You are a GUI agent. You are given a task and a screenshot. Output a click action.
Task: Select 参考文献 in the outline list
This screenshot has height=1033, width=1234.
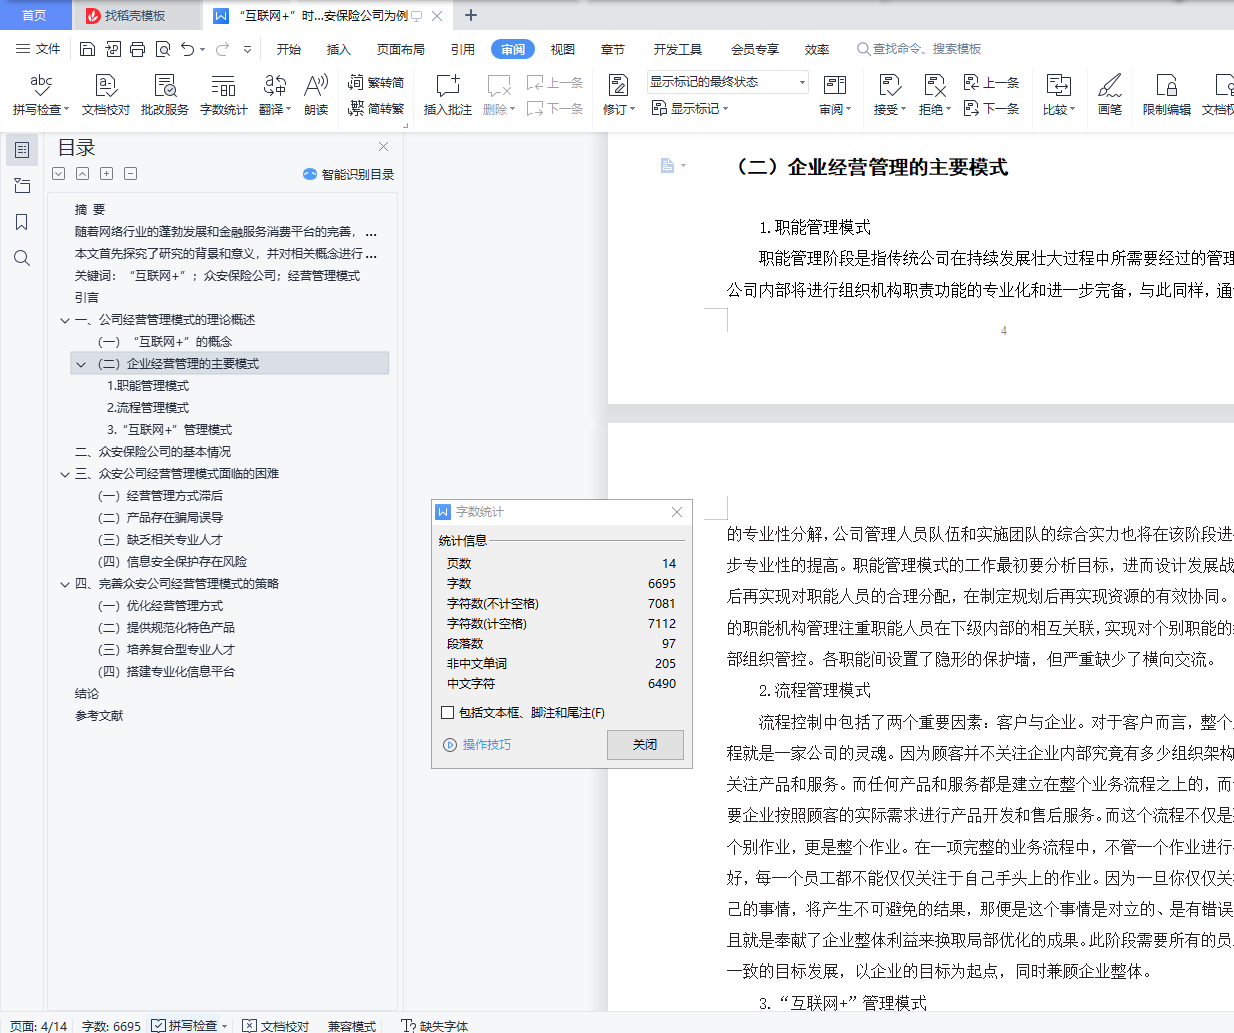tap(99, 716)
